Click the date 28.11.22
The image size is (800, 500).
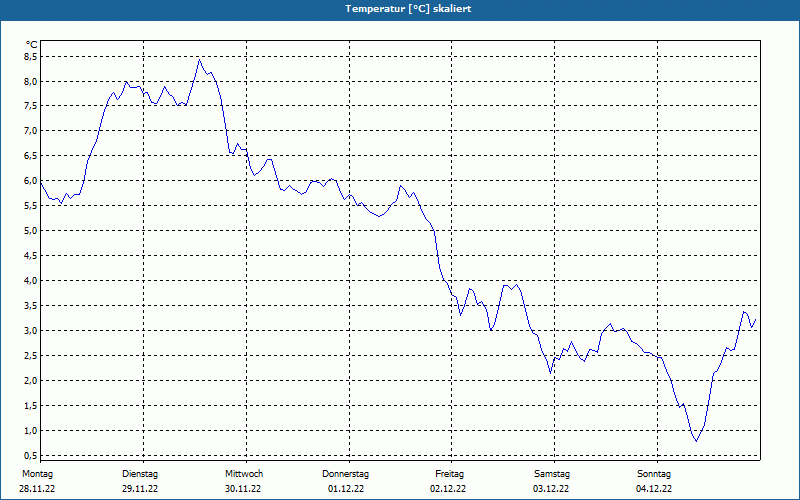(x=37, y=489)
